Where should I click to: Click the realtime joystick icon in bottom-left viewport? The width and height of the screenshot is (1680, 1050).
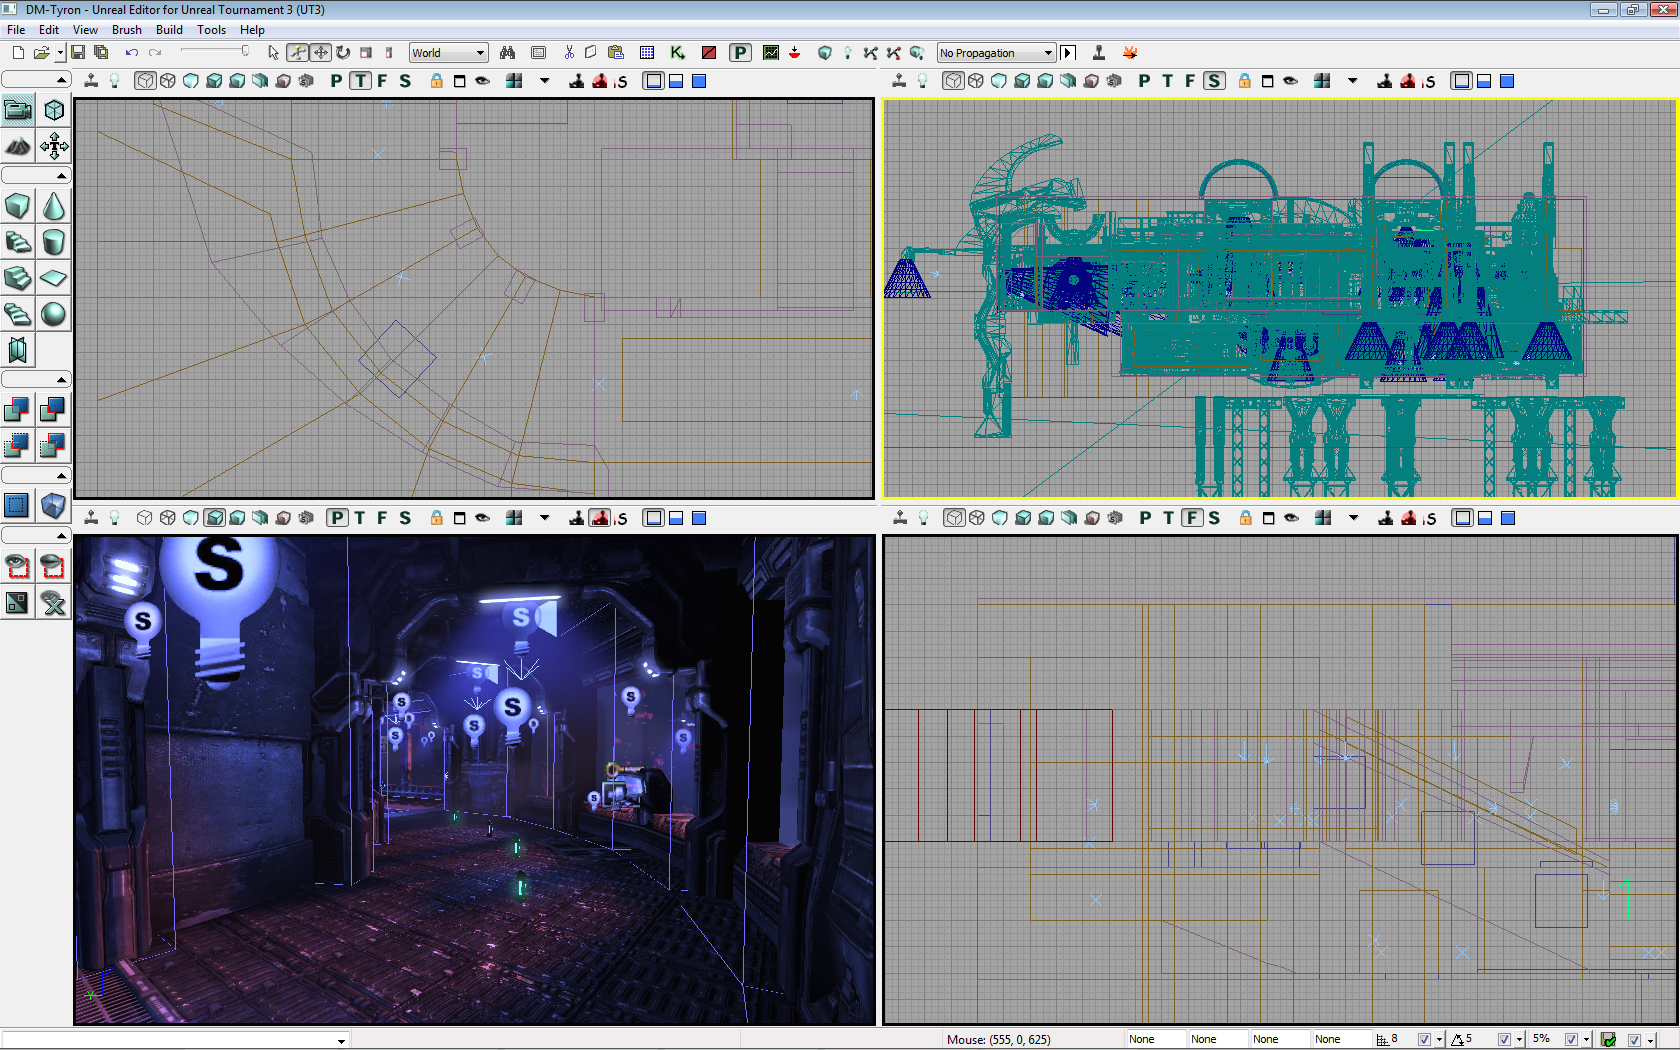coord(91,518)
